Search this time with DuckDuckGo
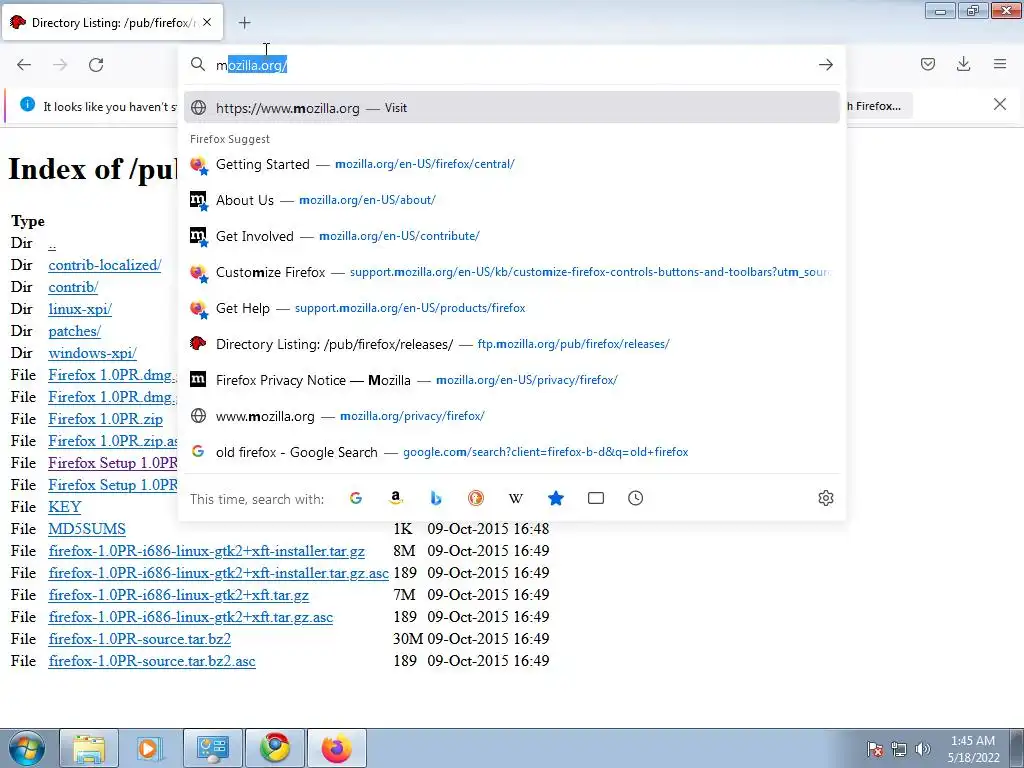The image size is (1024, 768). 475,498
